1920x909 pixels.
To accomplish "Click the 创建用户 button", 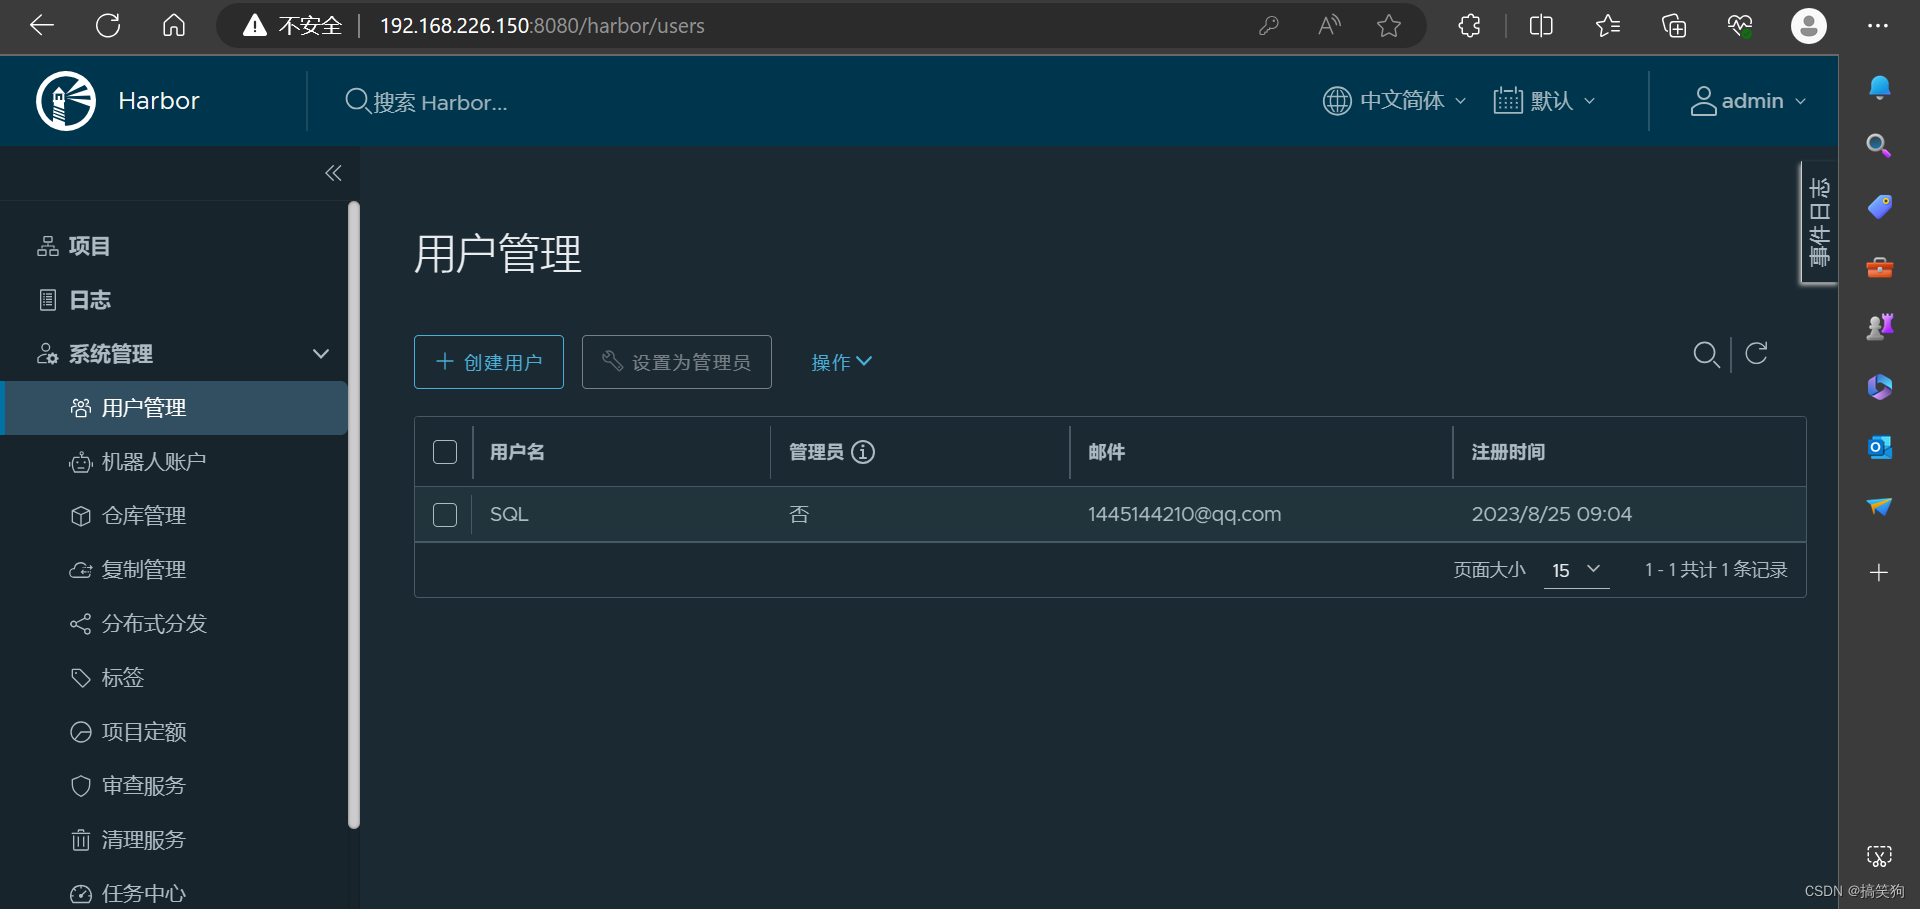I will (x=488, y=361).
